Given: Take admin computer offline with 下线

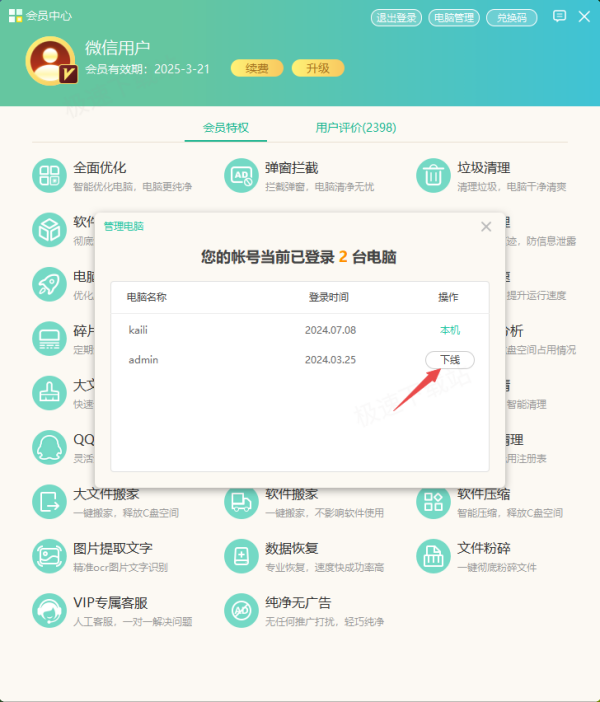Looking at the screenshot, I should (x=450, y=360).
